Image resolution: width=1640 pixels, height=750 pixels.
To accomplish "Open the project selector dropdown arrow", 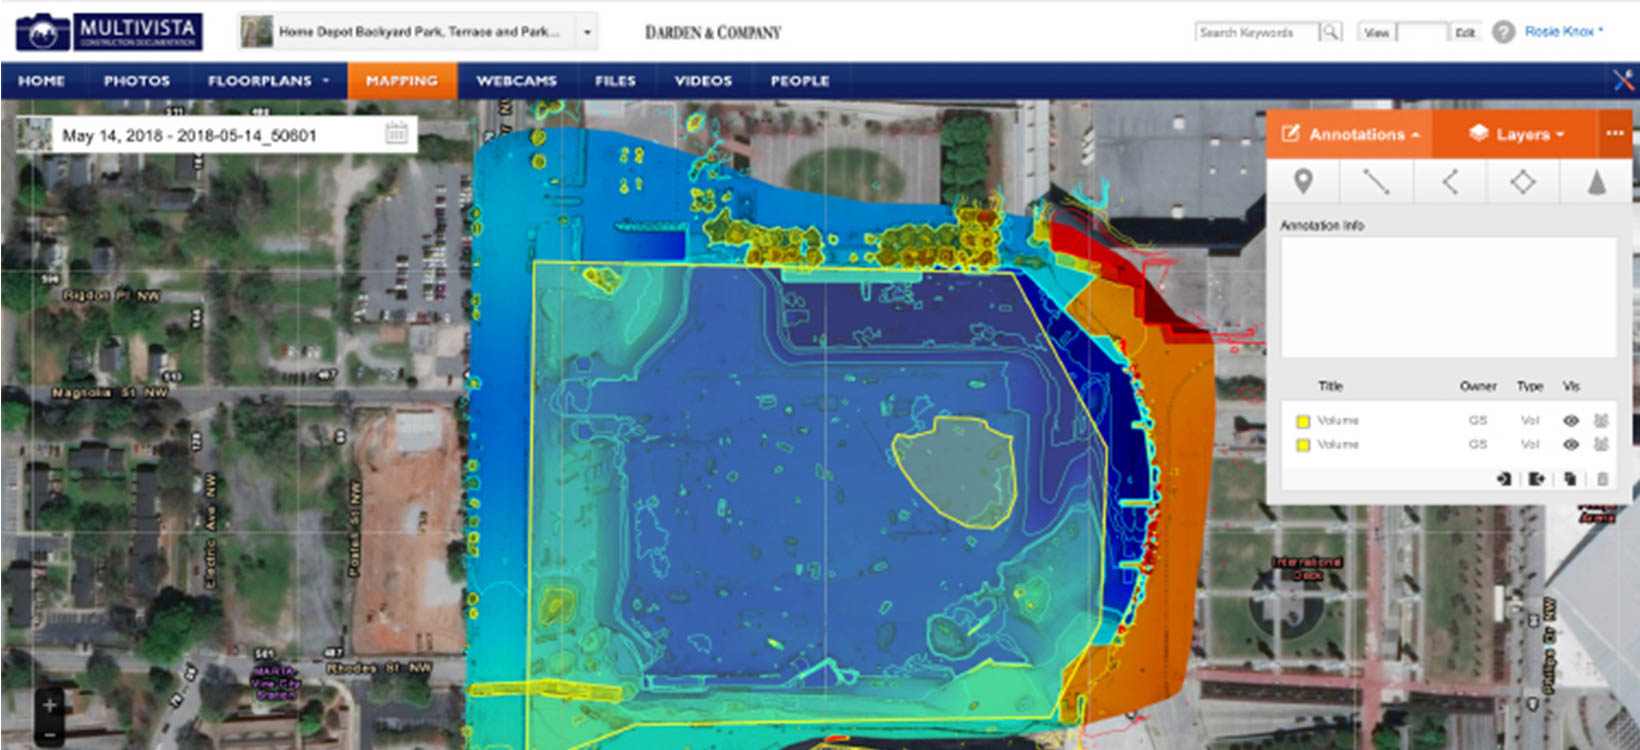I will (x=587, y=32).
